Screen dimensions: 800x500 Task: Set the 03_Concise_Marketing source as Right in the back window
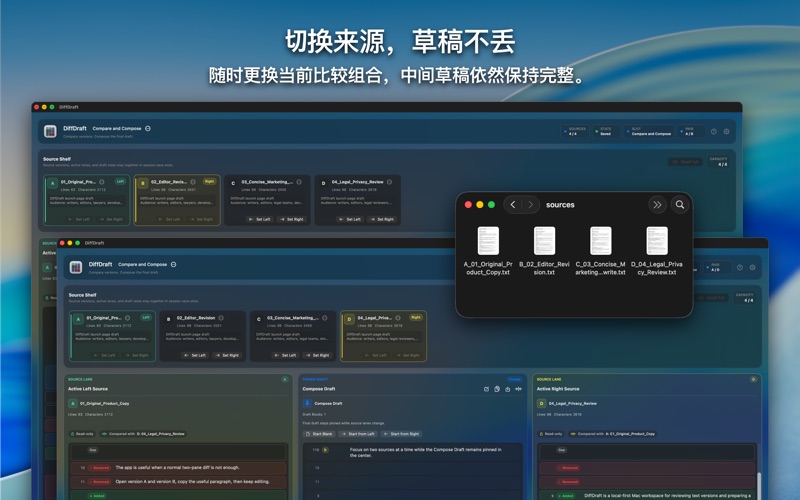click(x=292, y=219)
